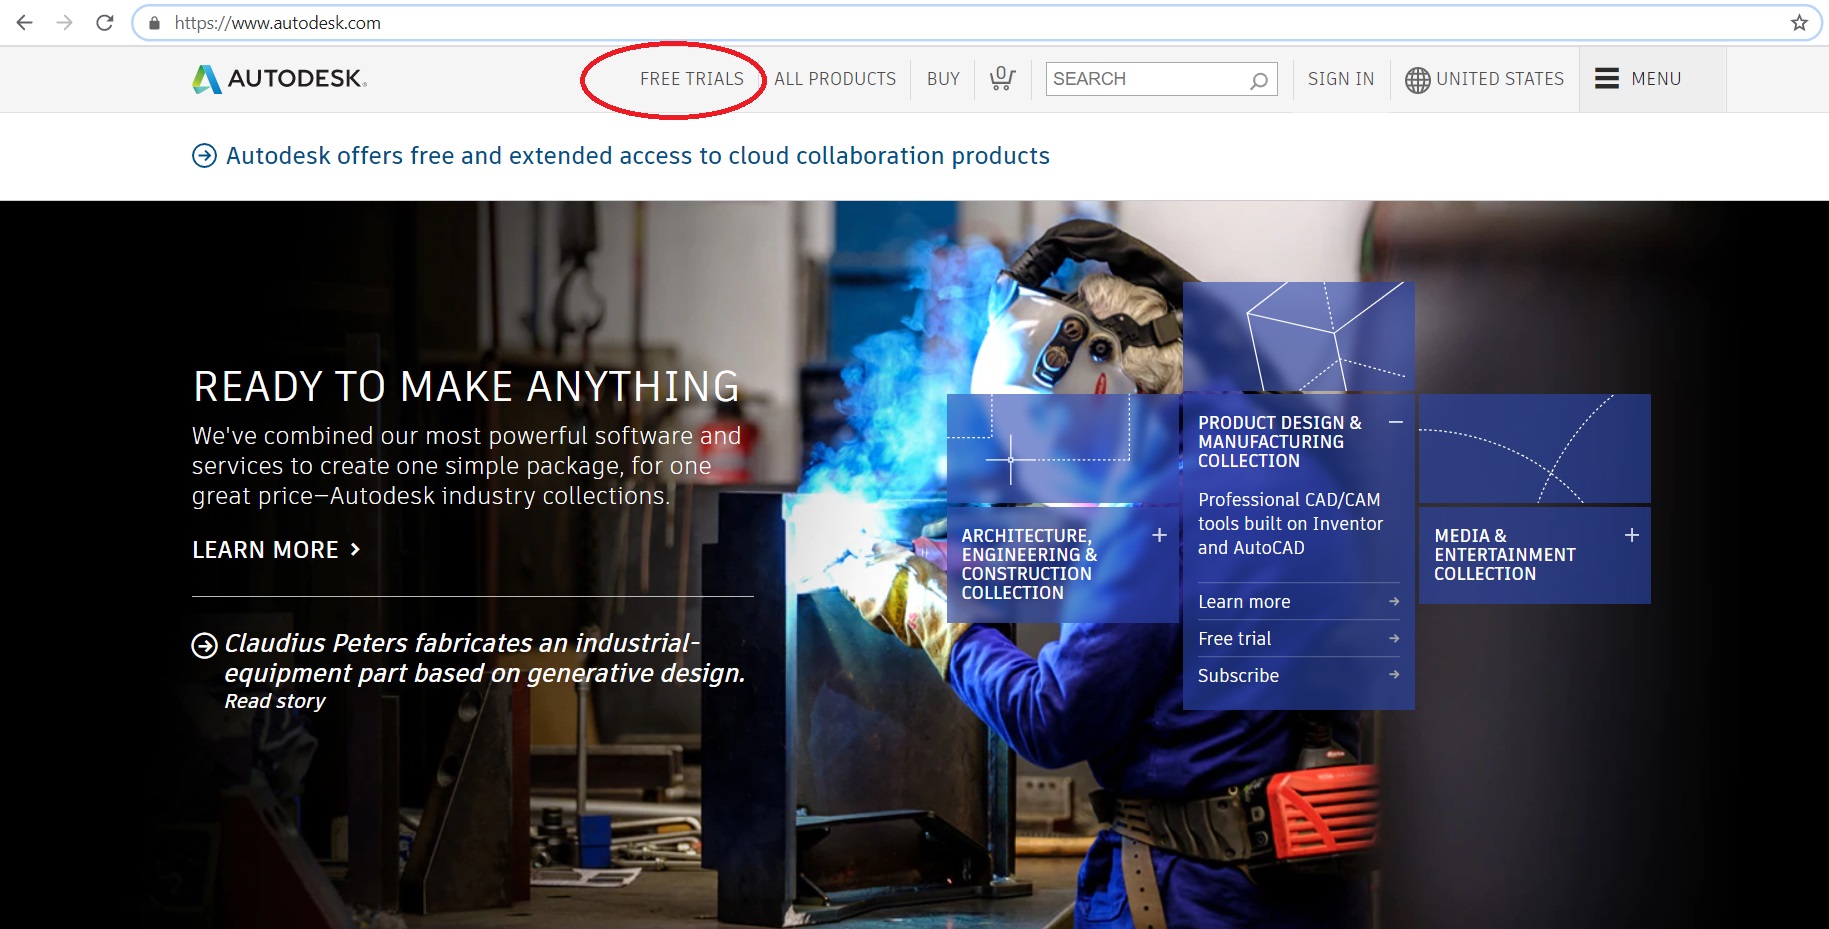Open ALL PRODUCTS in navigation

834,79
